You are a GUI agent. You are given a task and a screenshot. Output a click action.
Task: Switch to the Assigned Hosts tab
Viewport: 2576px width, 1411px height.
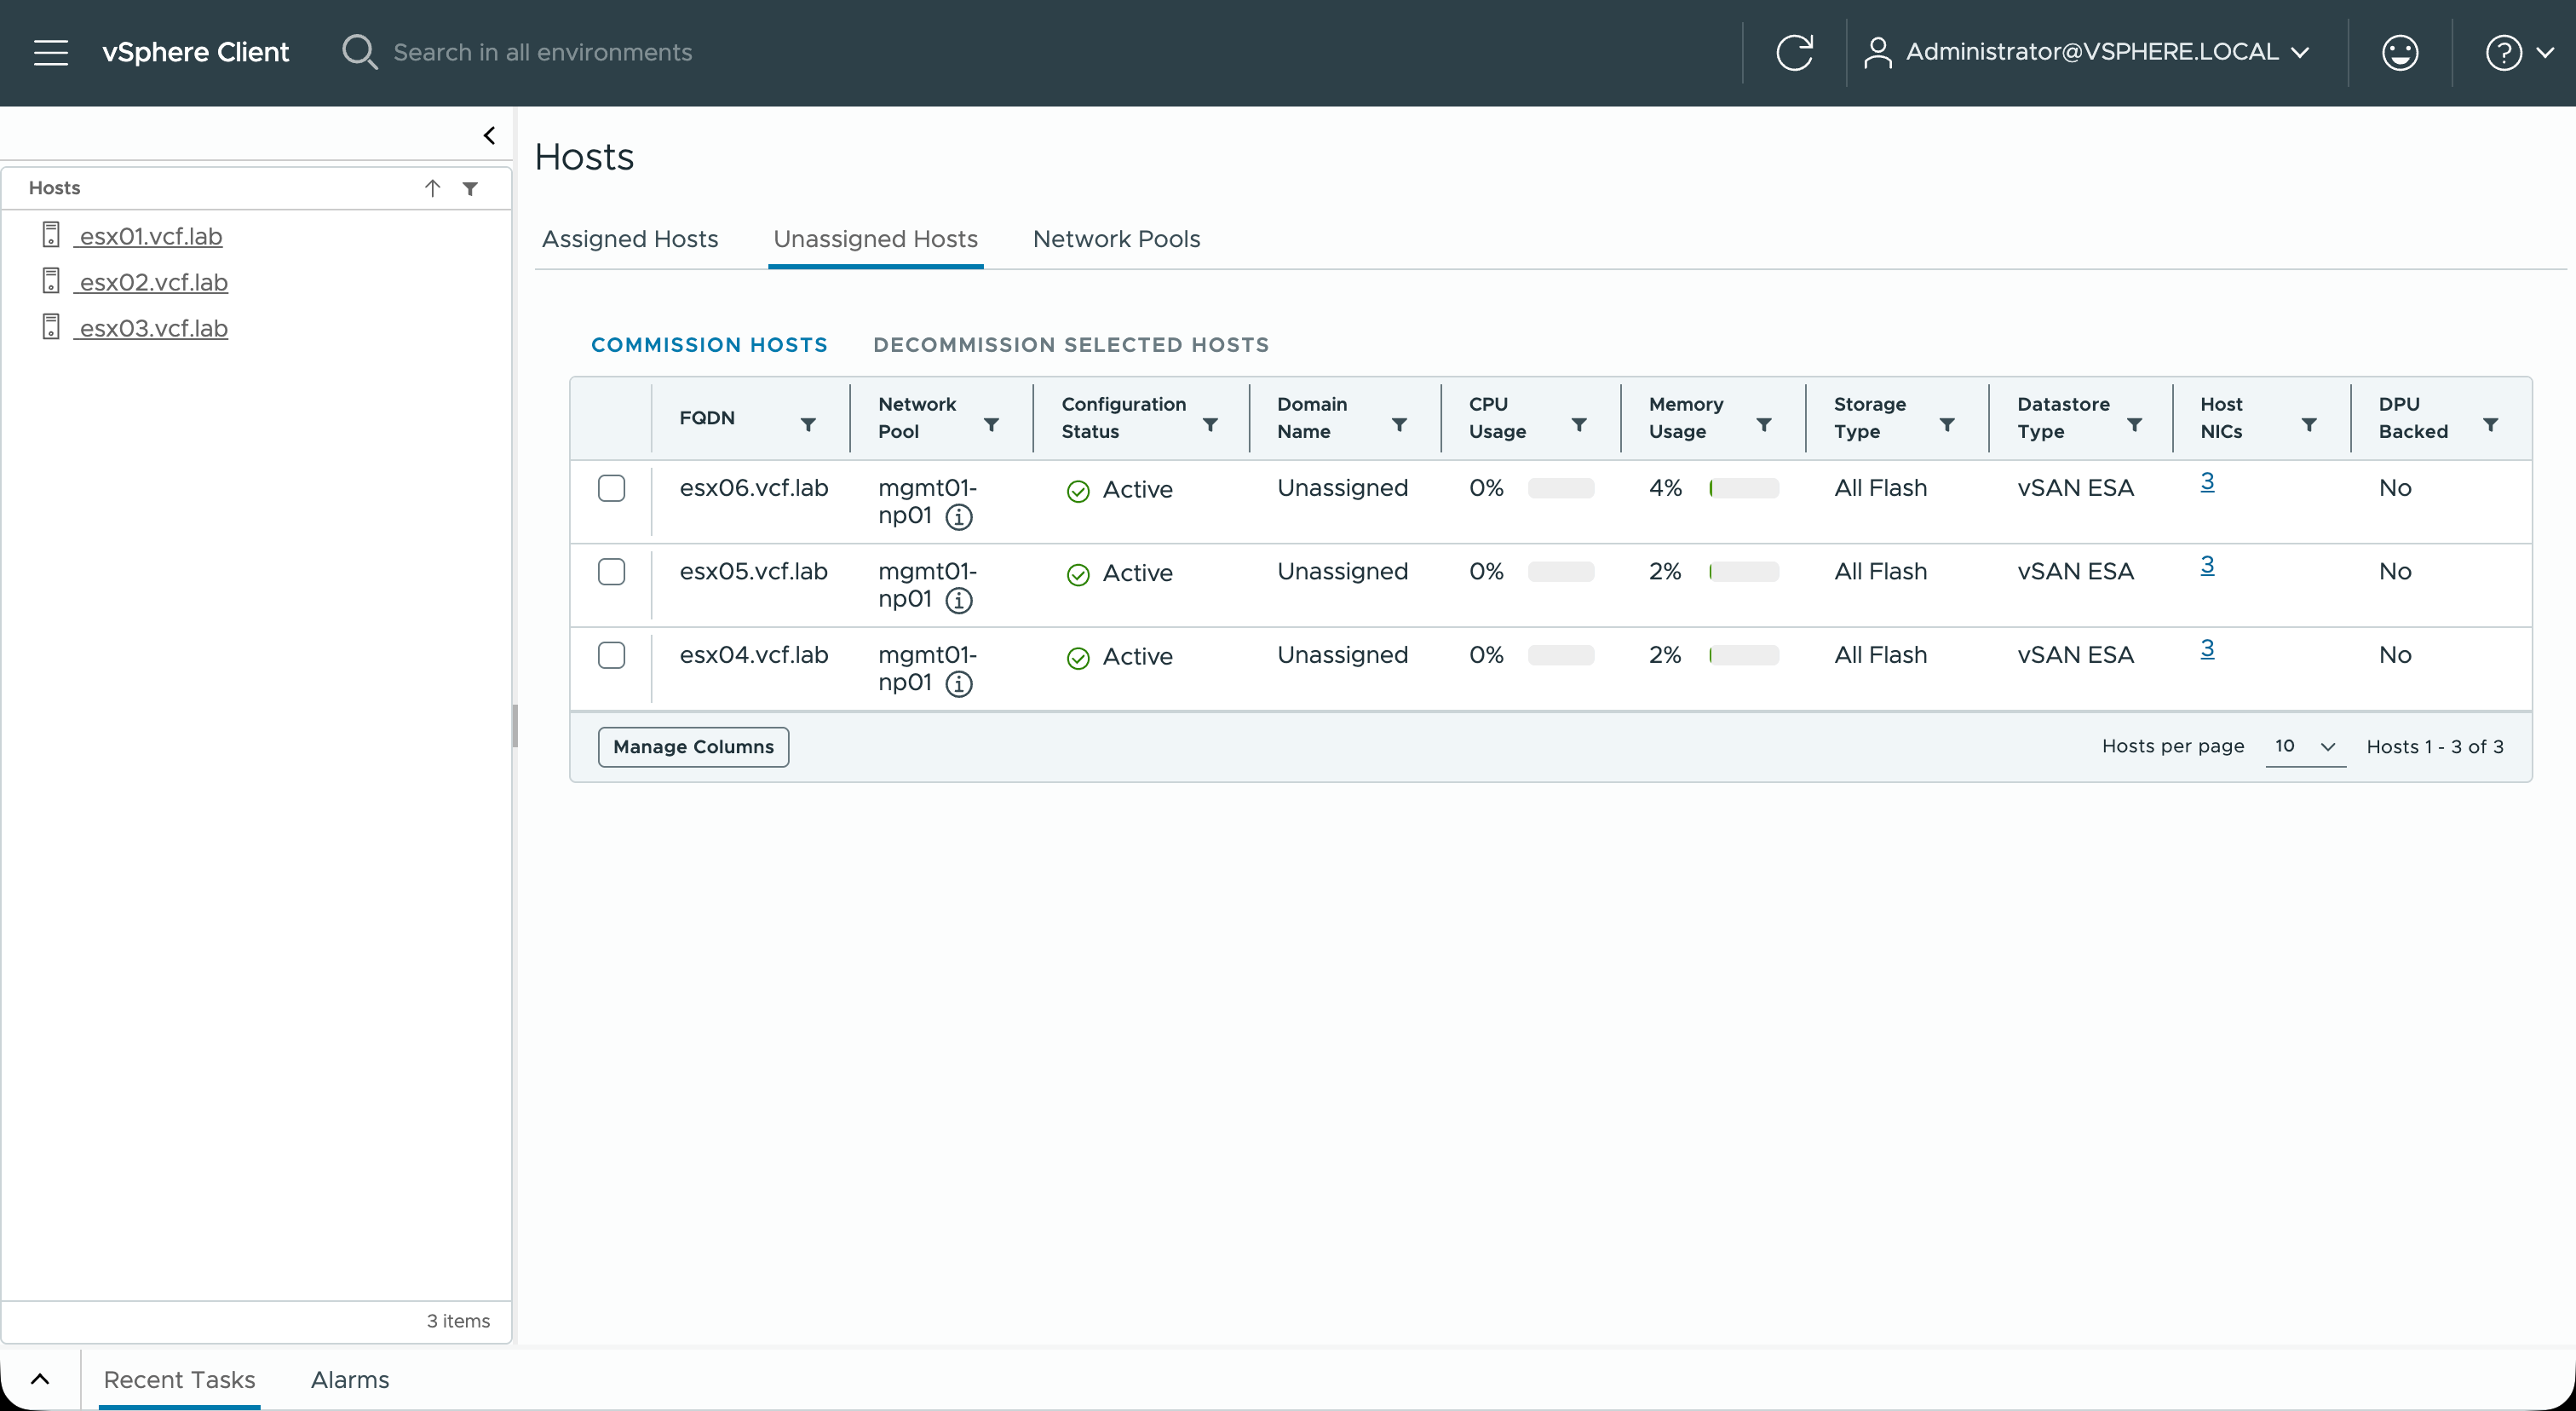(630, 239)
